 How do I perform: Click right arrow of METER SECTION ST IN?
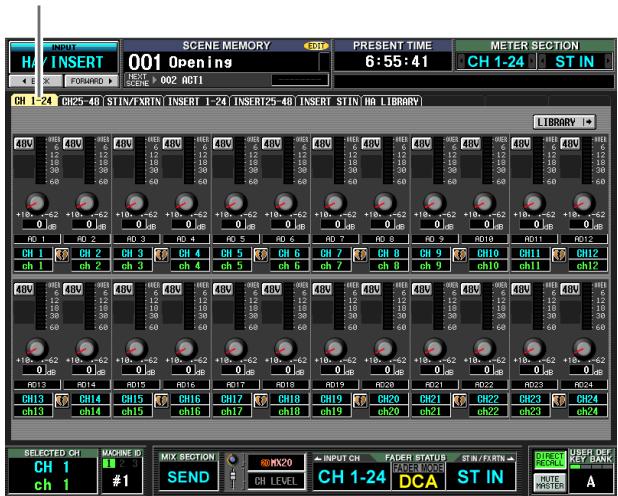[608, 62]
